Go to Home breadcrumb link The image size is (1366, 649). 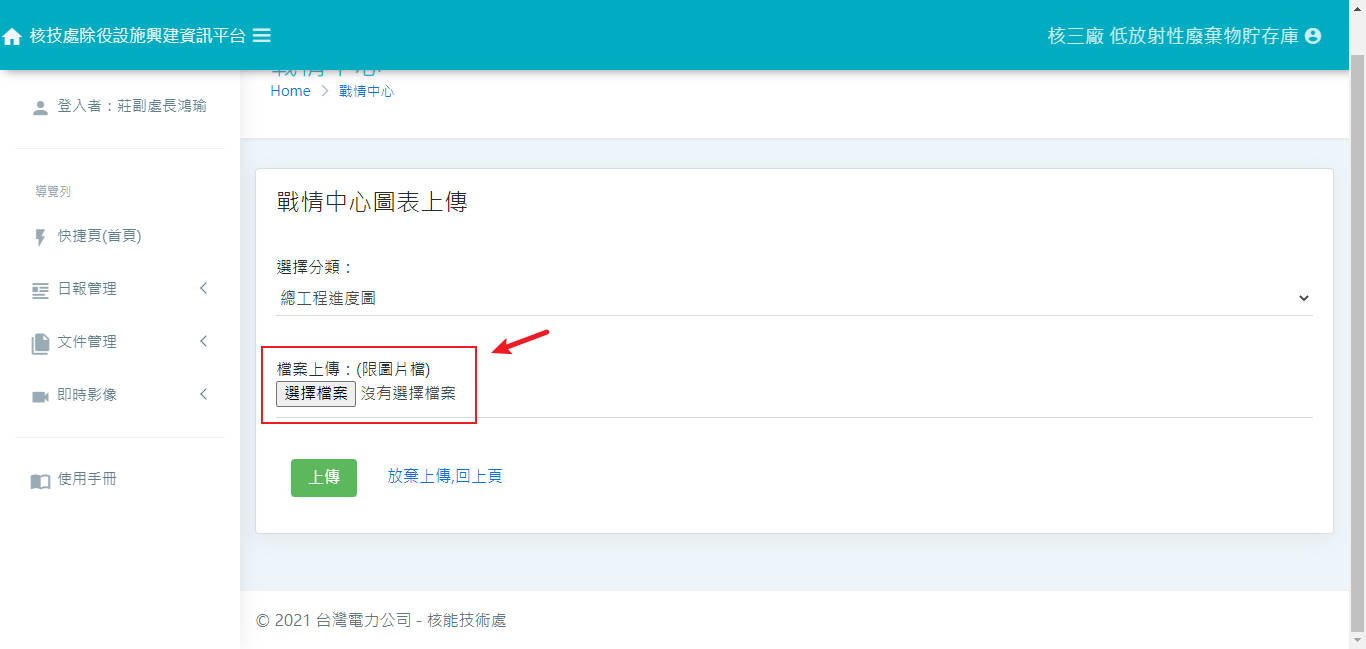(291, 91)
